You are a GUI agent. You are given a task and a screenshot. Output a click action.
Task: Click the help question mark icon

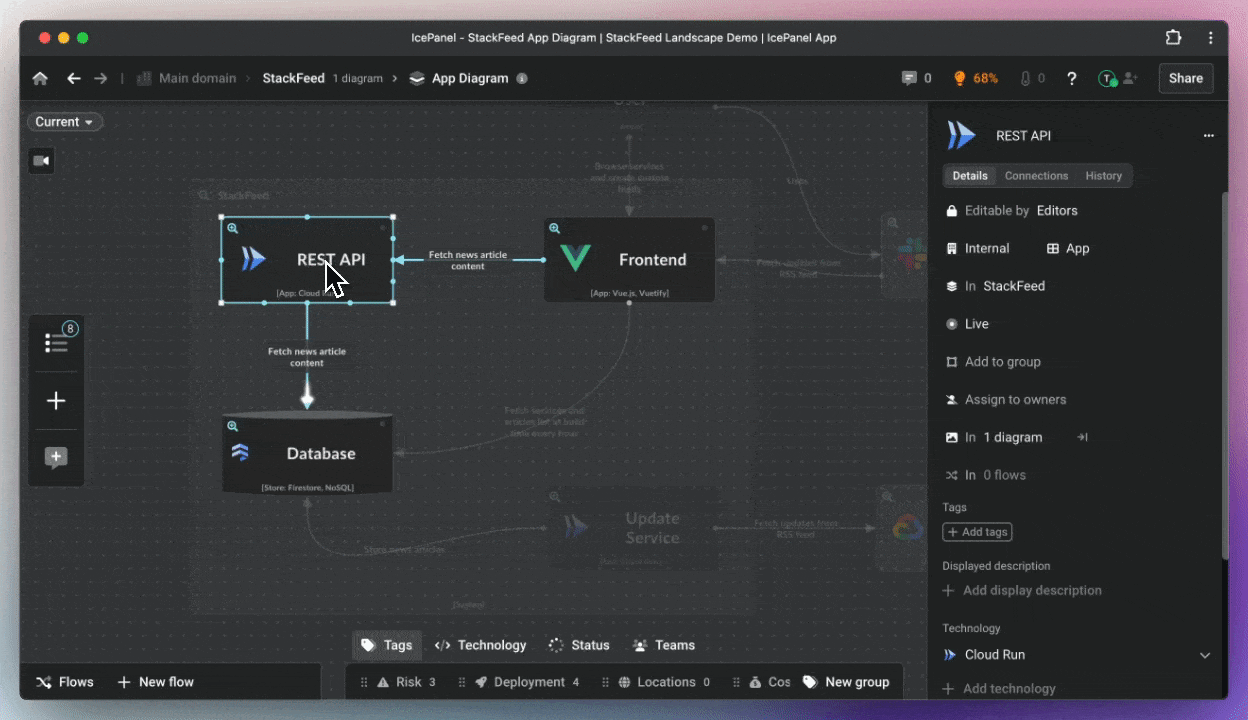tap(1071, 78)
